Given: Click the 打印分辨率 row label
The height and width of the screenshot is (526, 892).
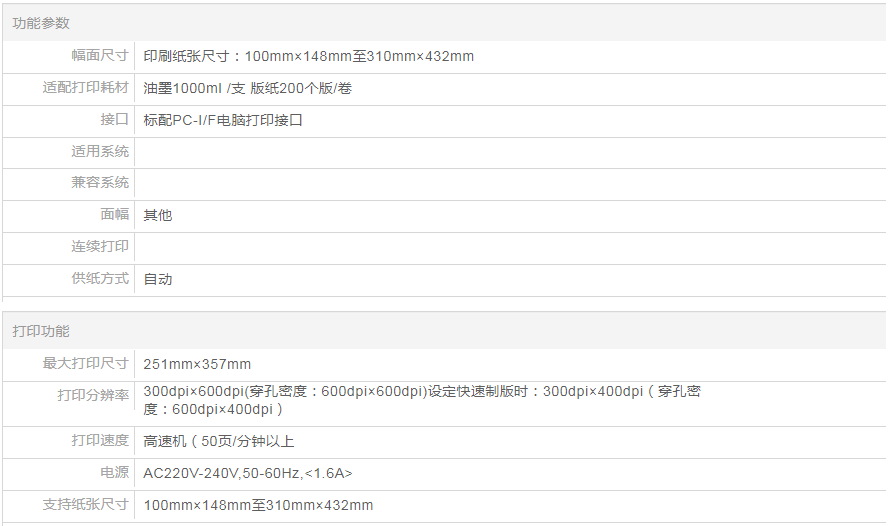Looking at the screenshot, I should [x=93, y=395].
